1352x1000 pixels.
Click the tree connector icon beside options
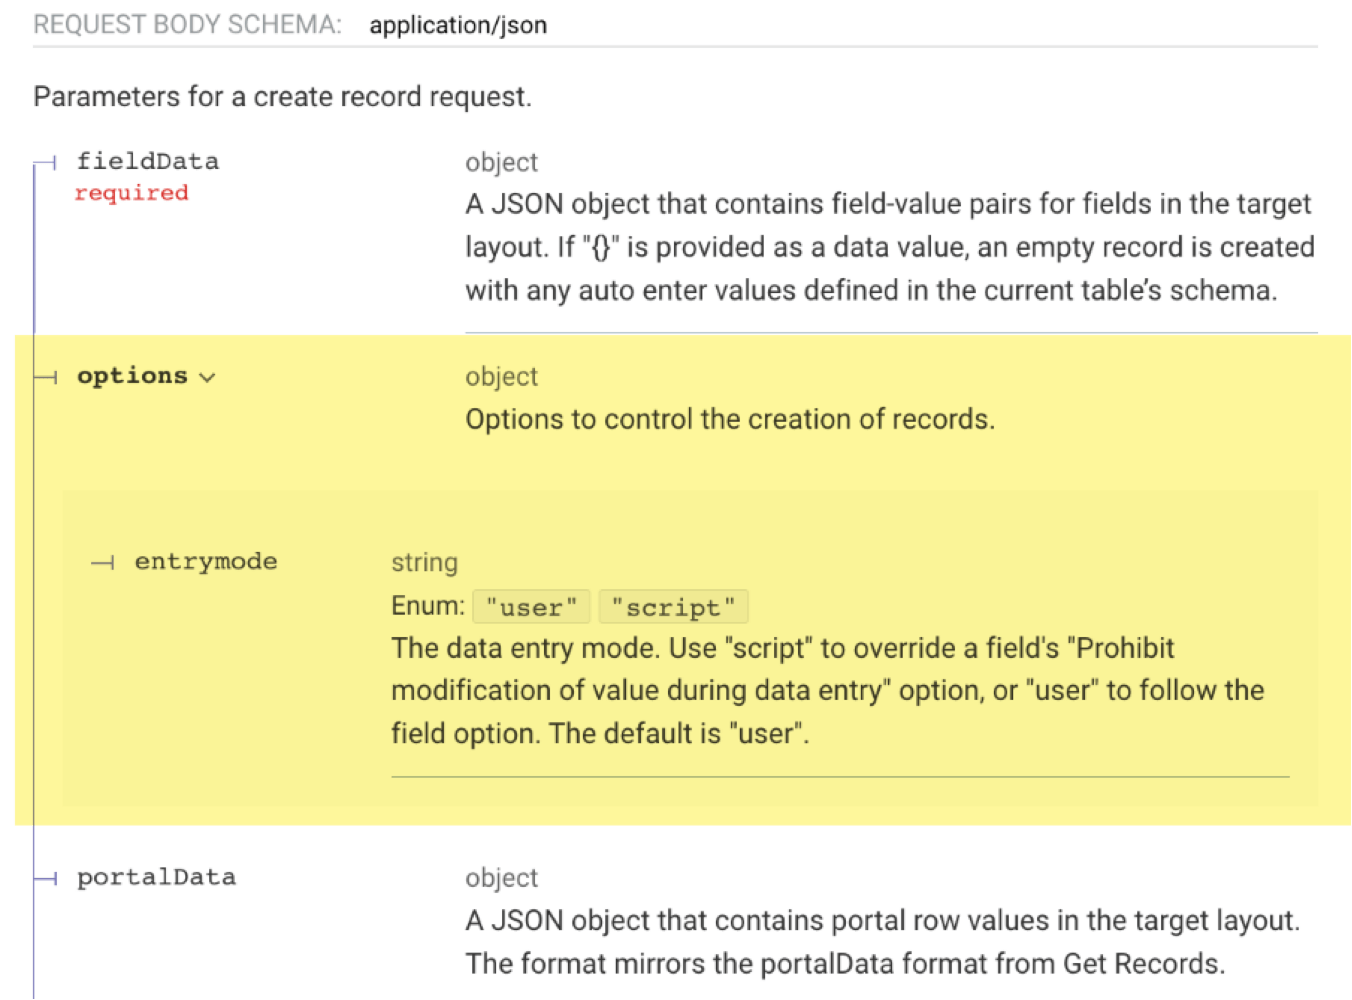[x=46, y=377]
